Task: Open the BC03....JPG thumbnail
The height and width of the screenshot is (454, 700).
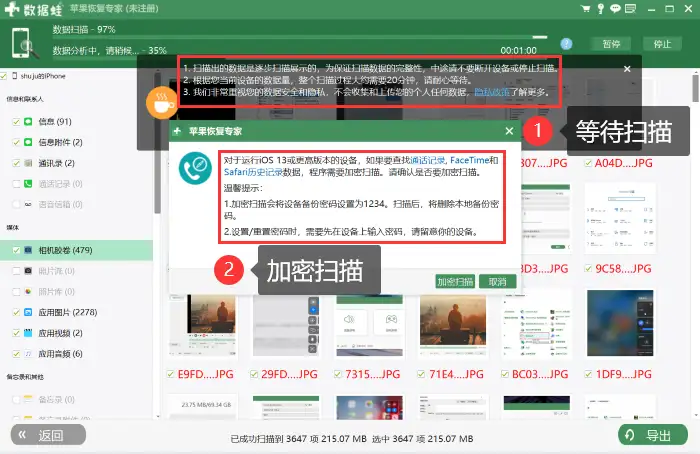Action: tap(537, 325)
